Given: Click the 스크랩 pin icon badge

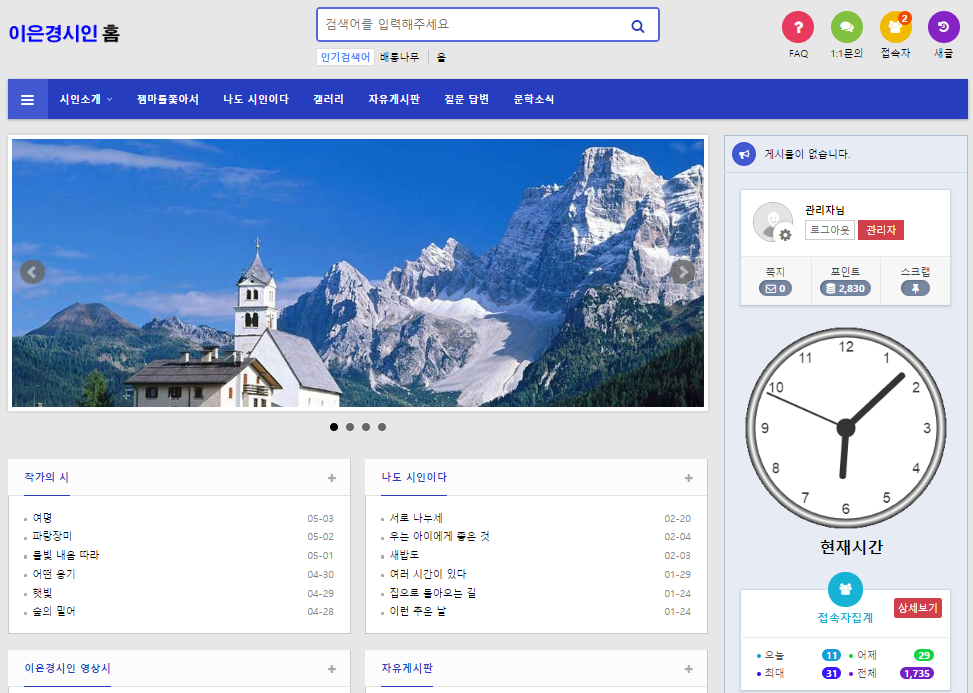Looking at the screenshot, I should click(915, 288).
